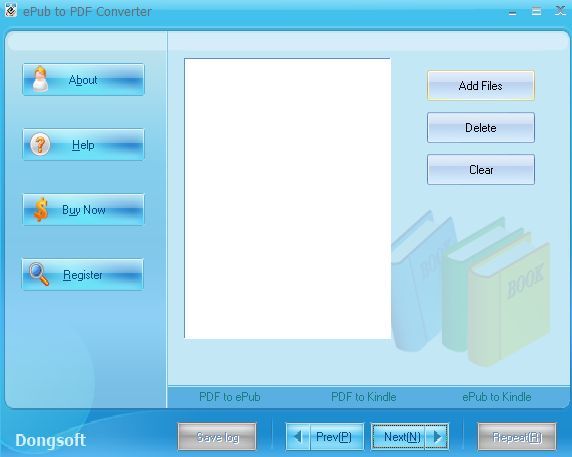Open the About dialog
This screenshot has height=457, width=572.
coord(84,80)
